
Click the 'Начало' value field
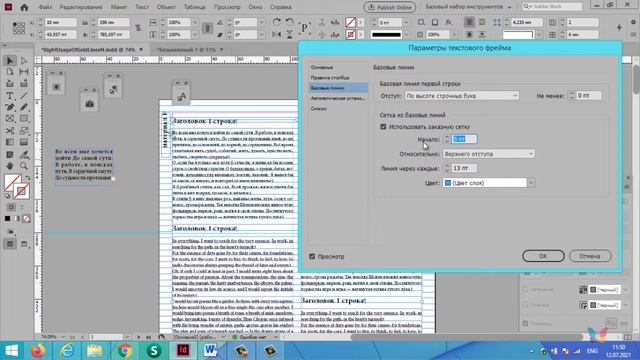click(464, 139)
